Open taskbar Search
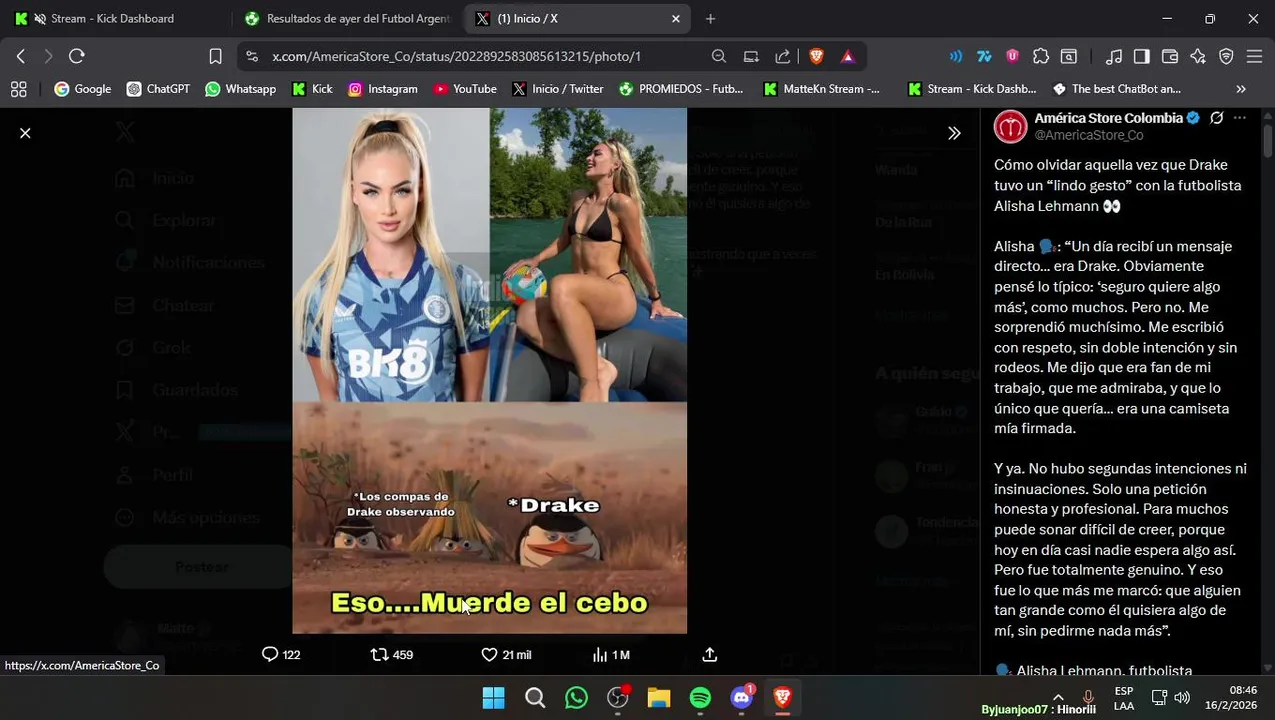Image resolution: width=1275 pixels, height=720 pixels. click(535, 697)
